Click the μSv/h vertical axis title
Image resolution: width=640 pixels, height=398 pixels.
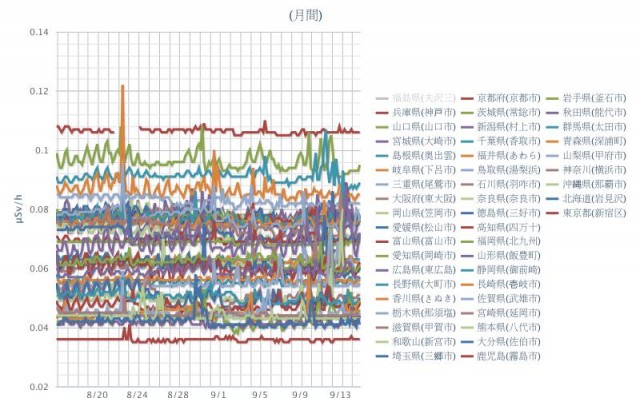pos(19,209)
